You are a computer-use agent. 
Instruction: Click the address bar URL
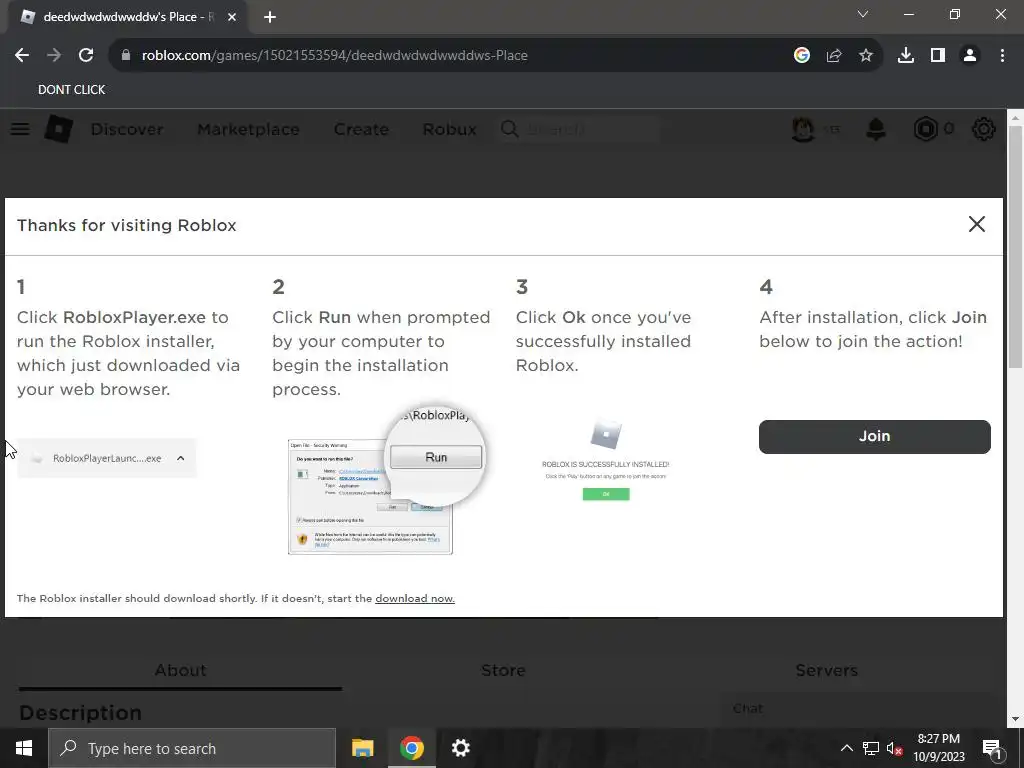[x=334, y=56]
